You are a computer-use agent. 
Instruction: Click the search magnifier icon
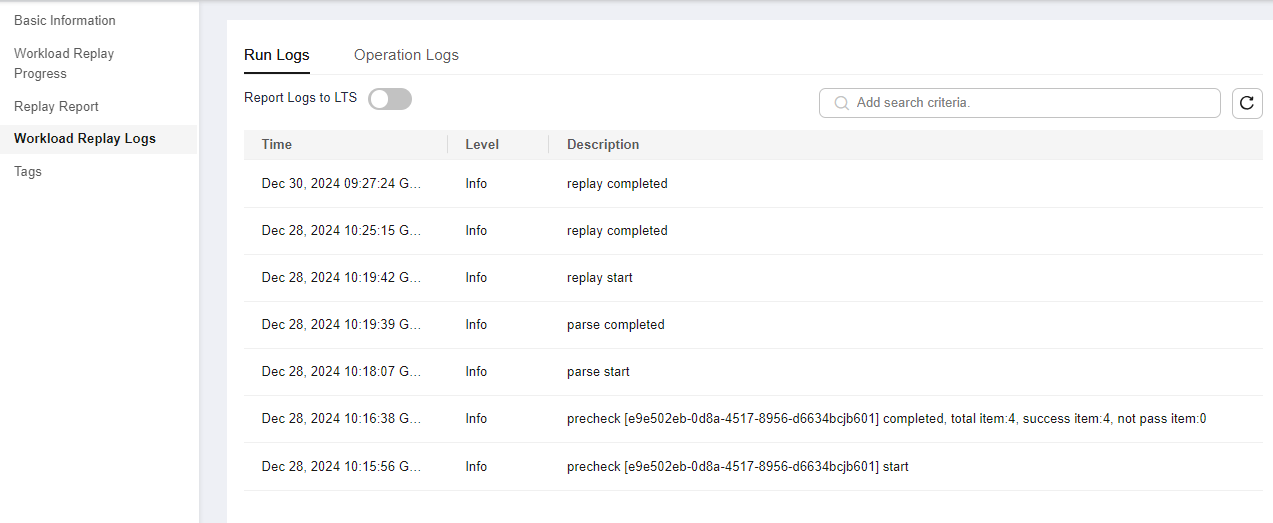tap(842, 103)
